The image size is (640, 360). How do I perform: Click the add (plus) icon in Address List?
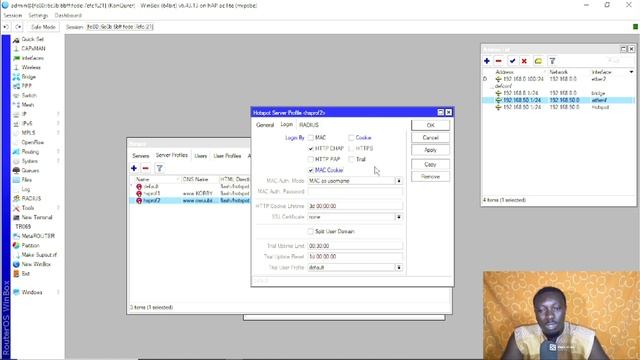487,61
